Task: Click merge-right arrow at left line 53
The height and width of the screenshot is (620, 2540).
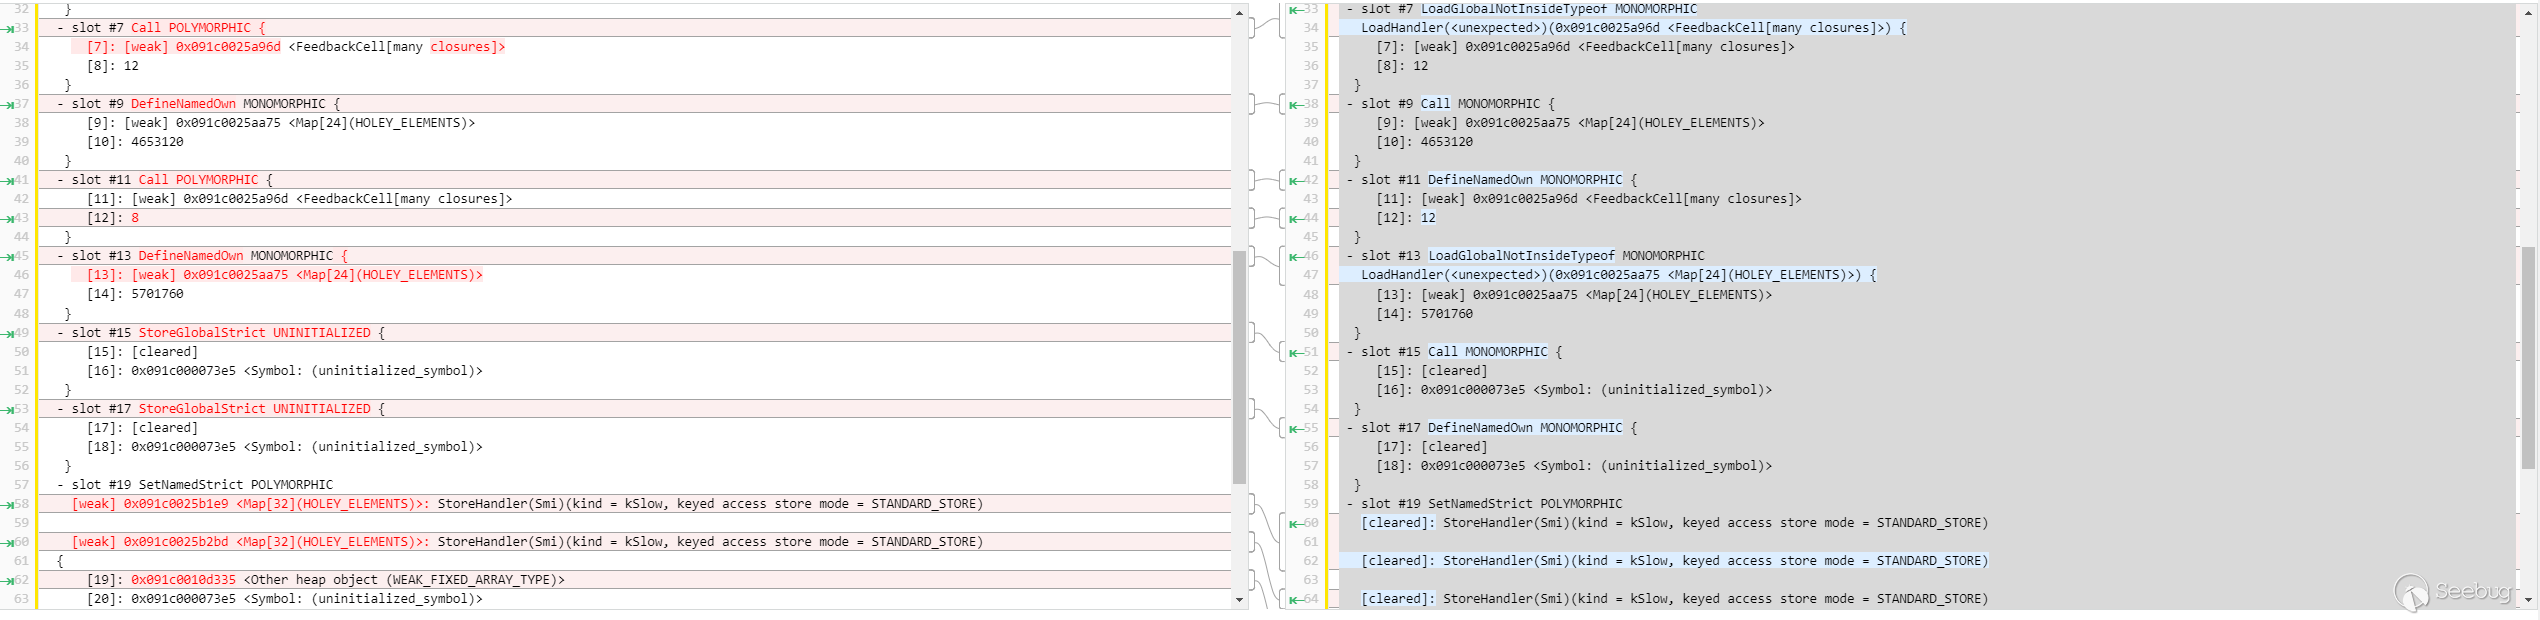Action: coord(9,409)
